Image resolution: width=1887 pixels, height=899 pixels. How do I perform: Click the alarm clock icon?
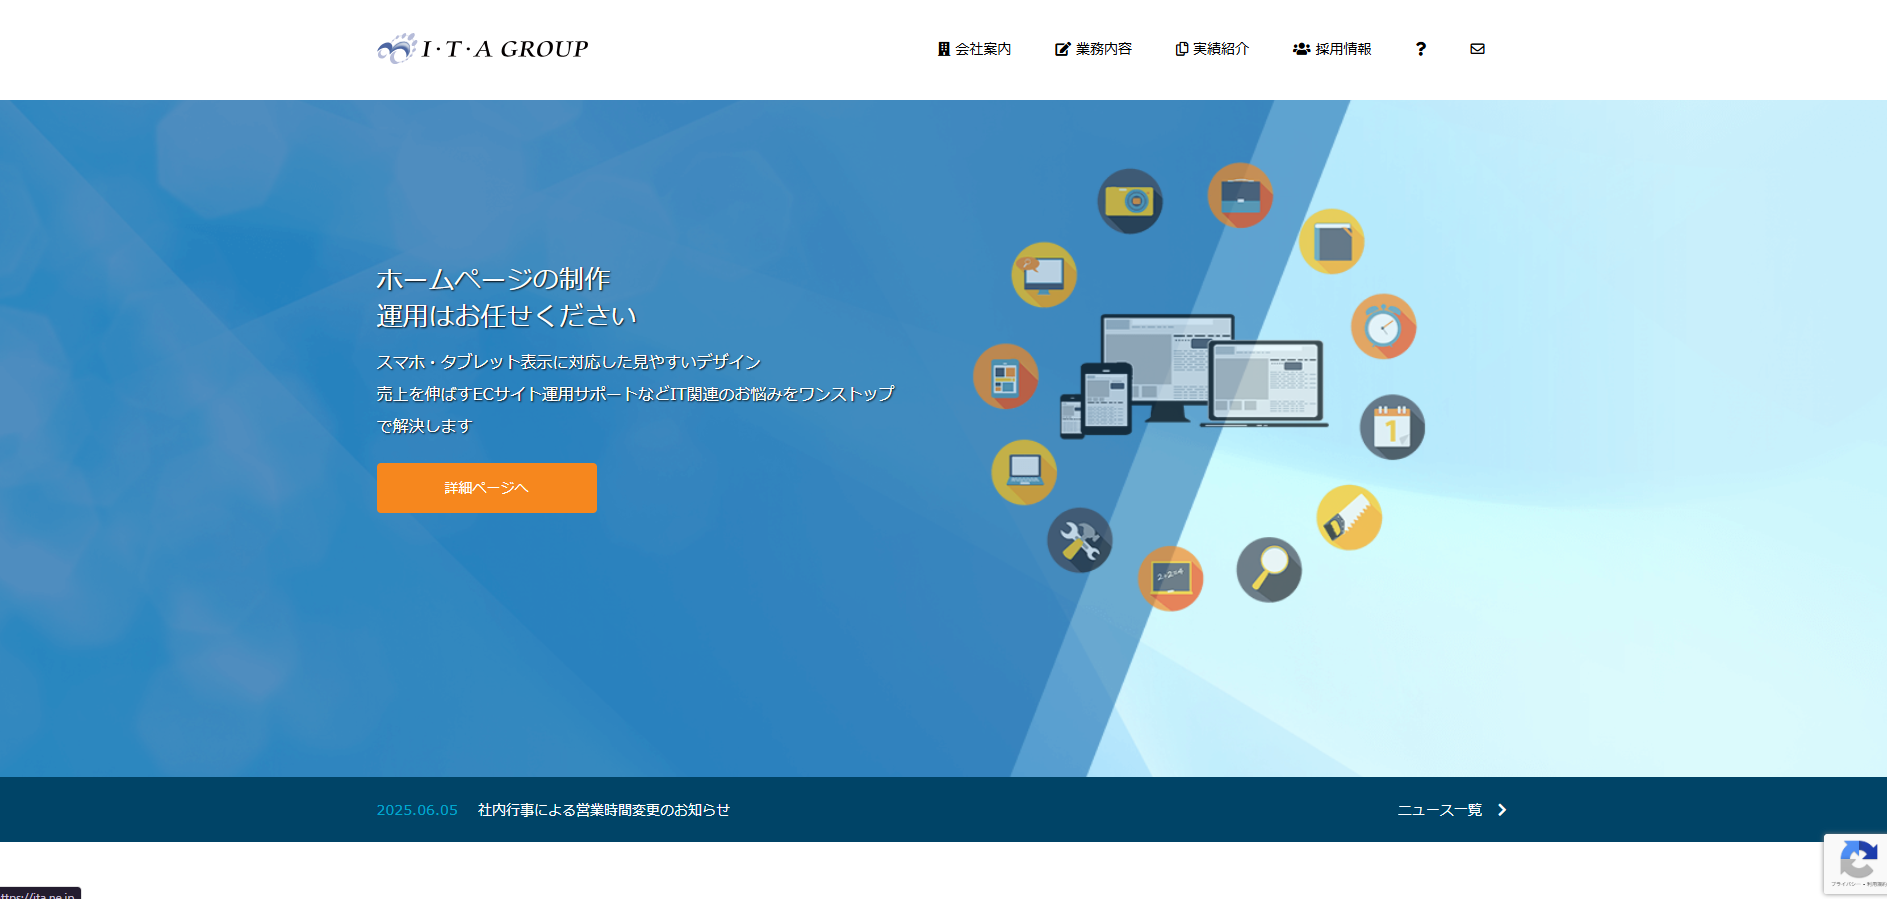pos(1383,326)
